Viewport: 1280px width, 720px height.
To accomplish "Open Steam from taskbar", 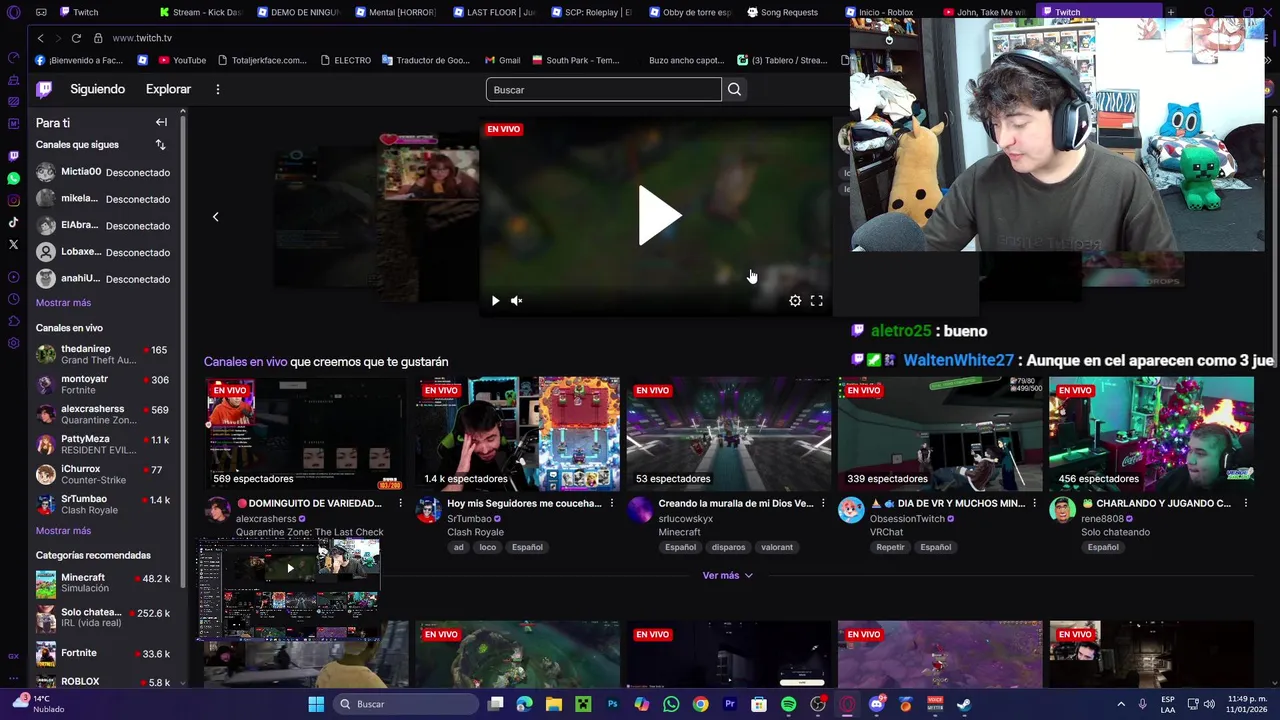I will click(964, 704).
